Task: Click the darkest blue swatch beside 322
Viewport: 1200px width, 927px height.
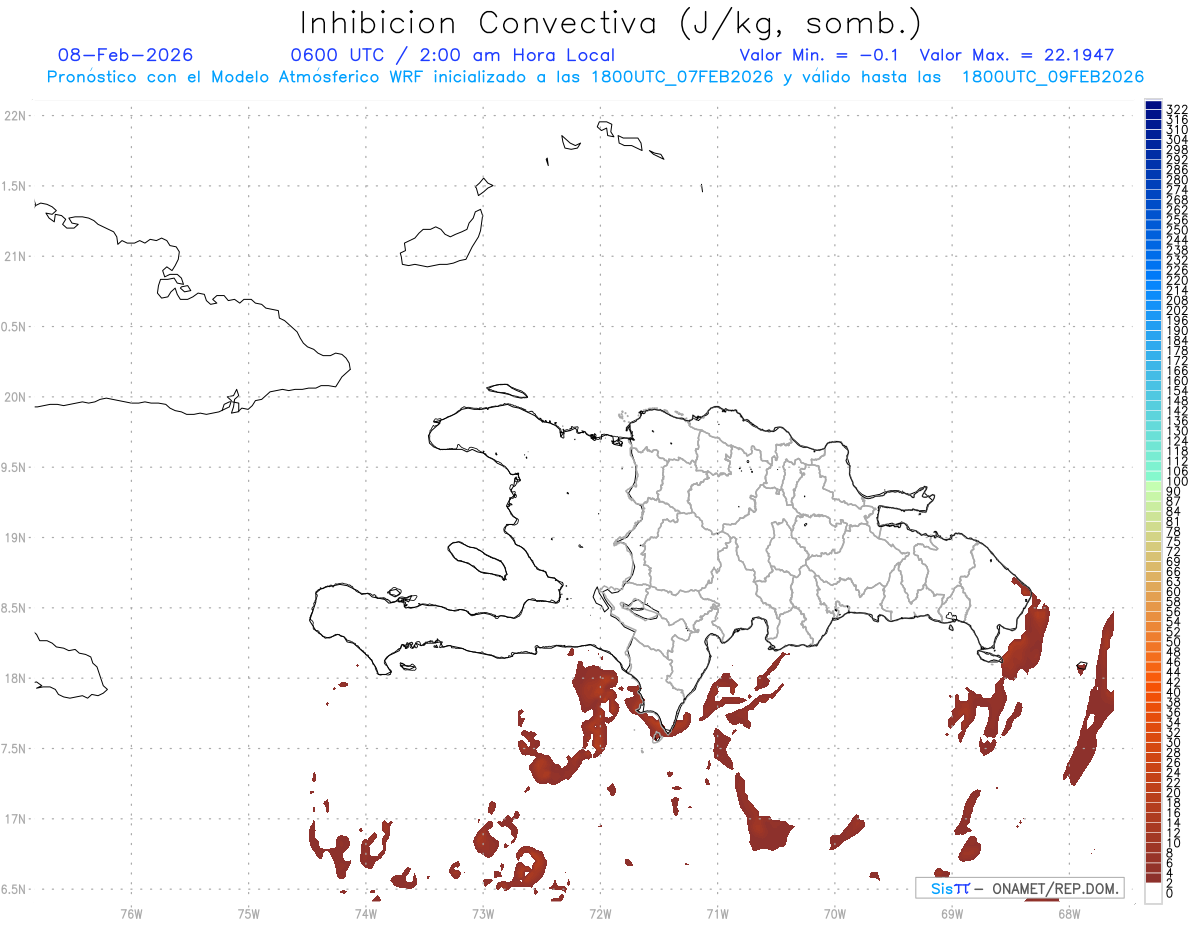Action: (1153, 106)
